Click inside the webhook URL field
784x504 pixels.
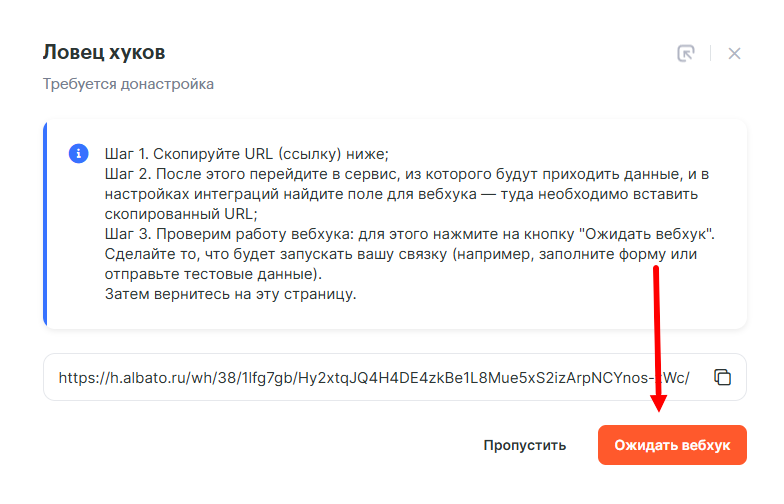[370, 378]
